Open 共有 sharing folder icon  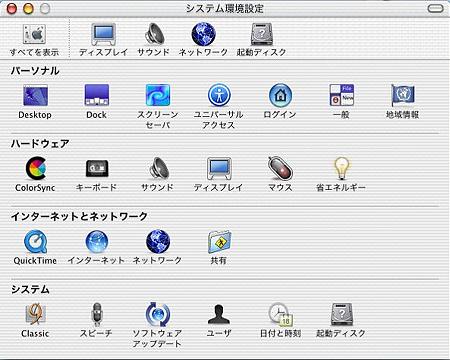219,242
